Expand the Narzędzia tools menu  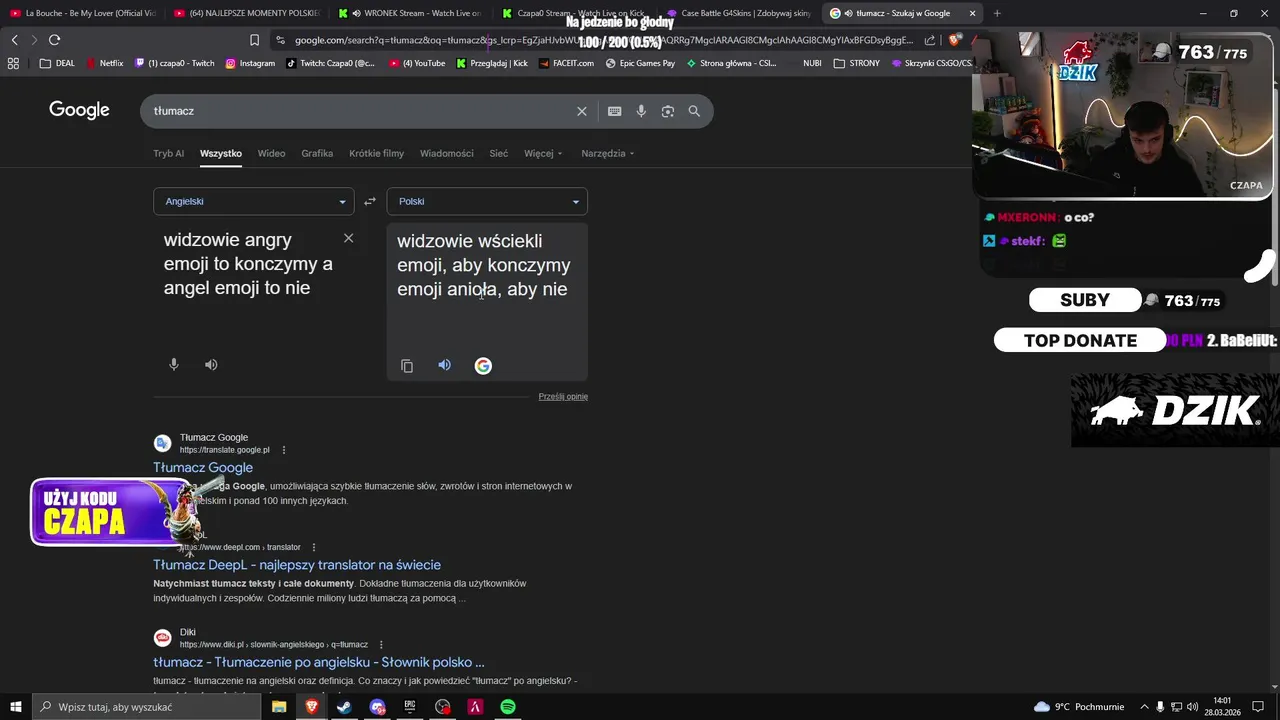(608, 153)
